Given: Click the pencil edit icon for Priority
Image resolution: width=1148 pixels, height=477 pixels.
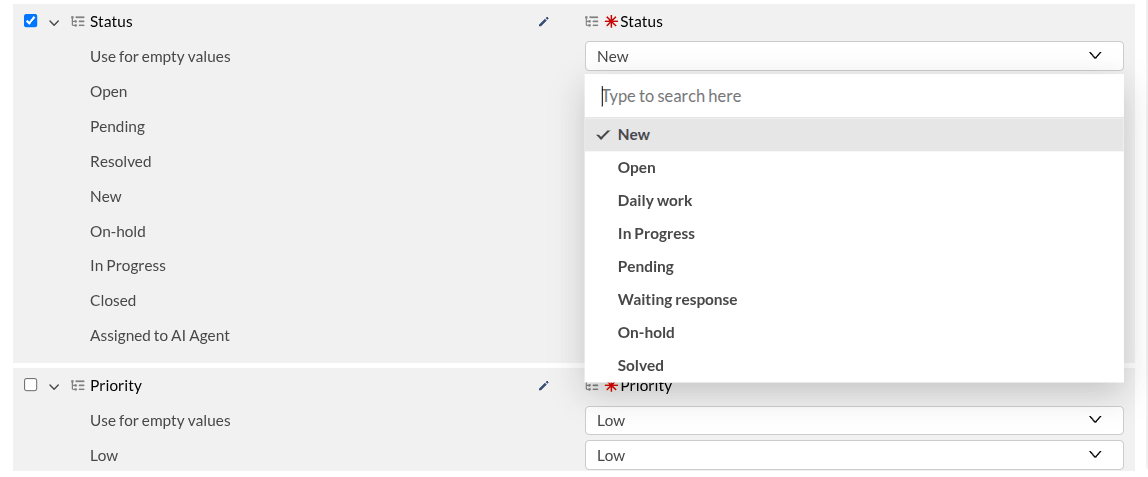Looking at the screenshot, I should (543, 386).
